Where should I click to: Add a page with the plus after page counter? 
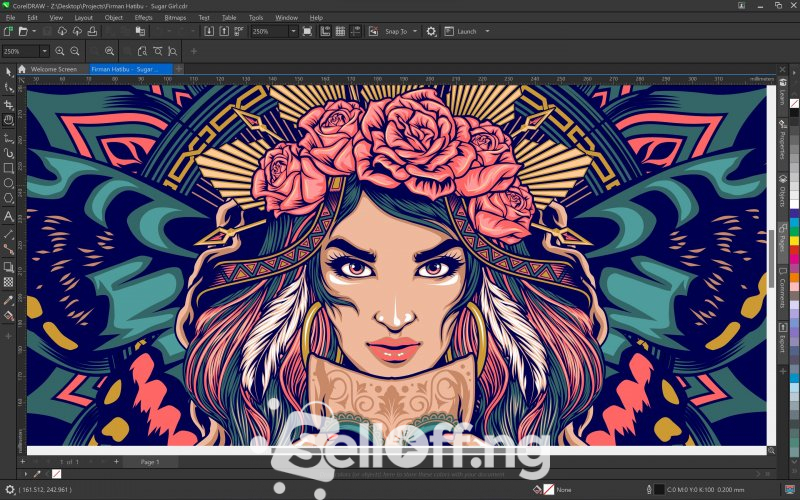click(116, 462)
